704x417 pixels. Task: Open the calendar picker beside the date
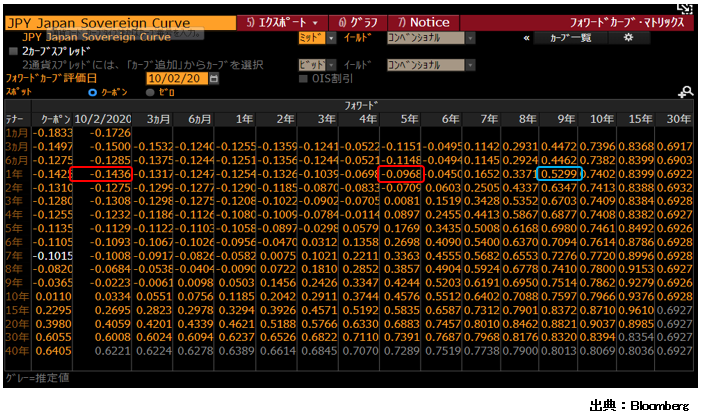(x=214, y=79)
